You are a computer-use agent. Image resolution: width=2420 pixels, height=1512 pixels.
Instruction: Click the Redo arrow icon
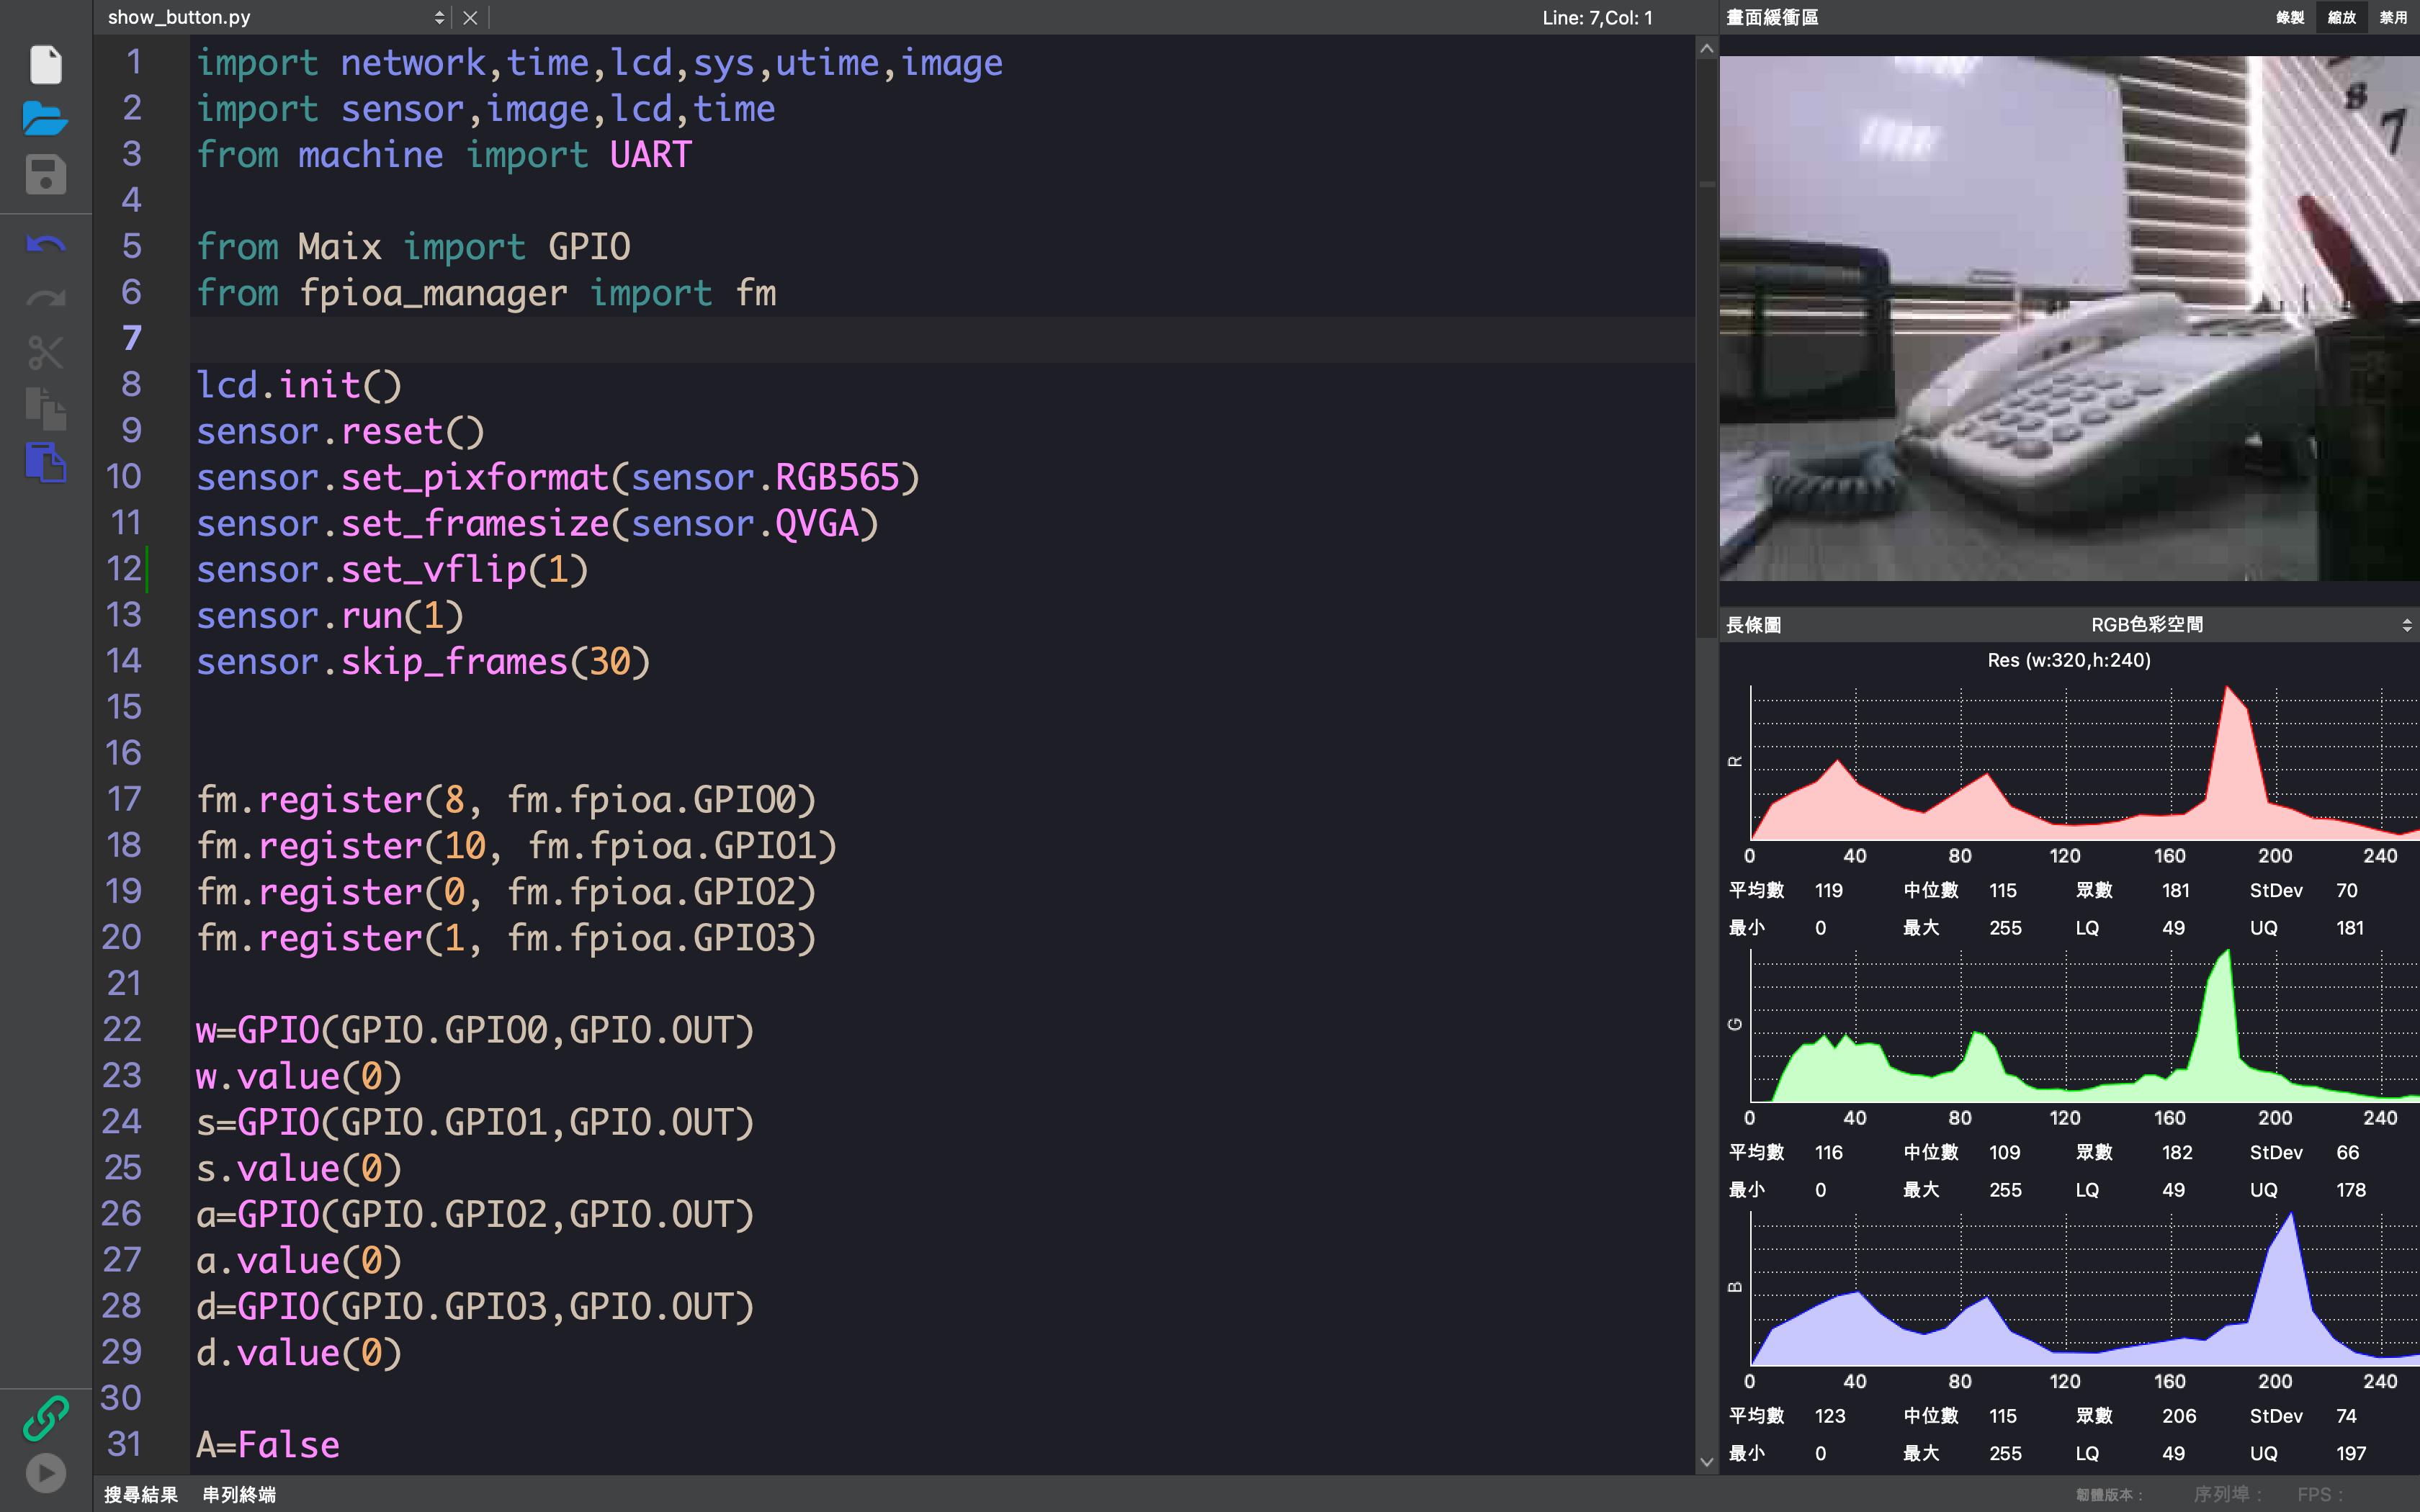pyautogui.click(x=45, y=298)
